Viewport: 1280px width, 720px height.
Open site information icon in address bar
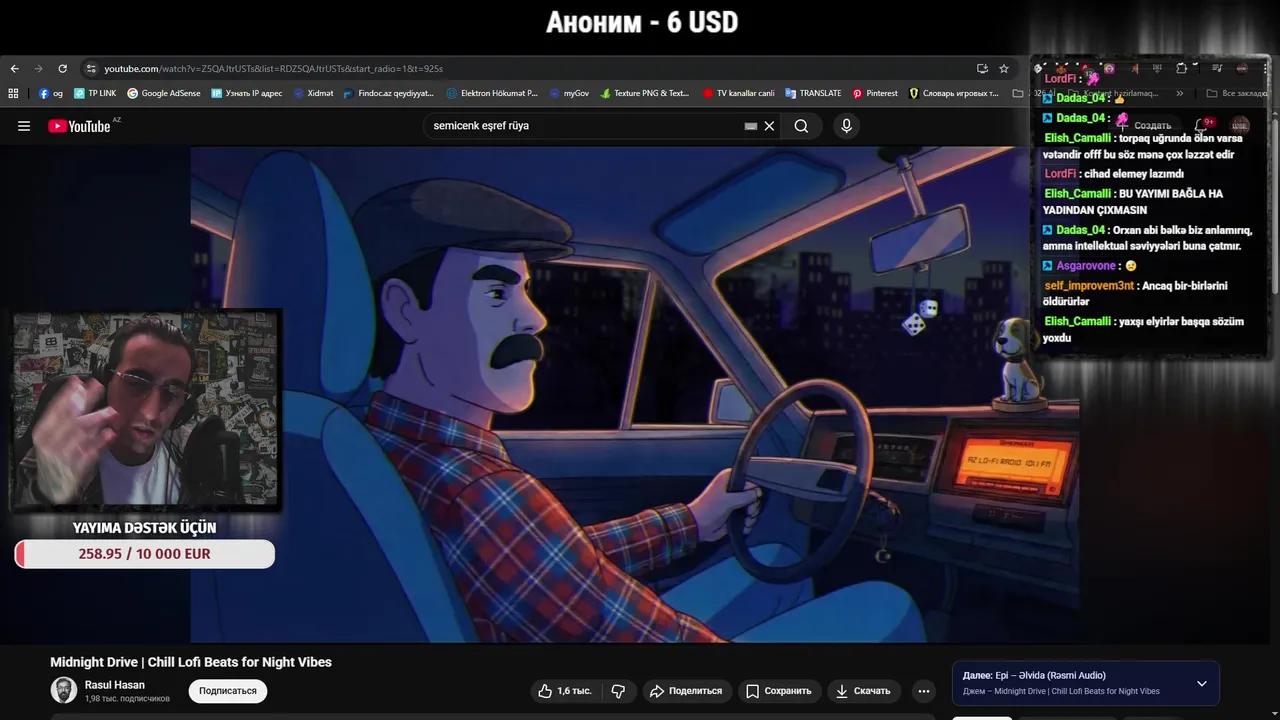coord(91,69)
